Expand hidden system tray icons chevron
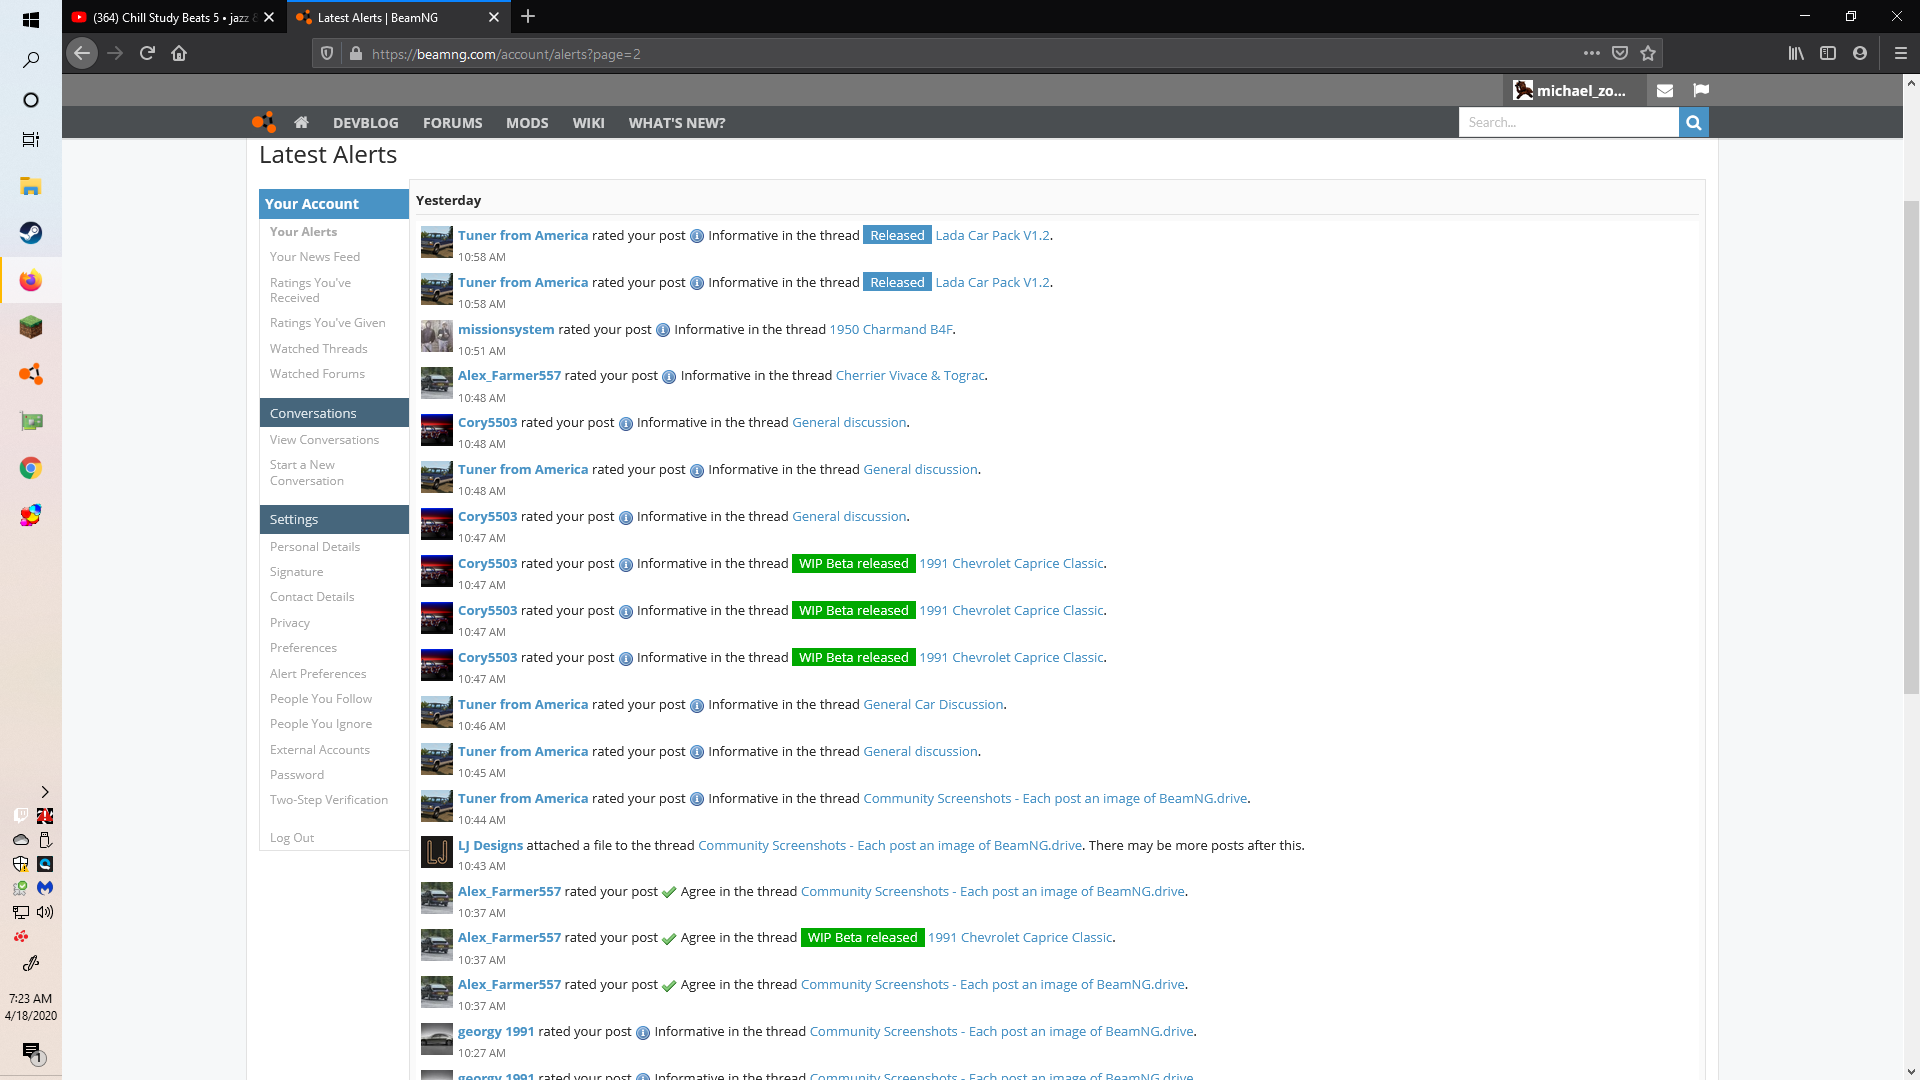 coord(44,791)
